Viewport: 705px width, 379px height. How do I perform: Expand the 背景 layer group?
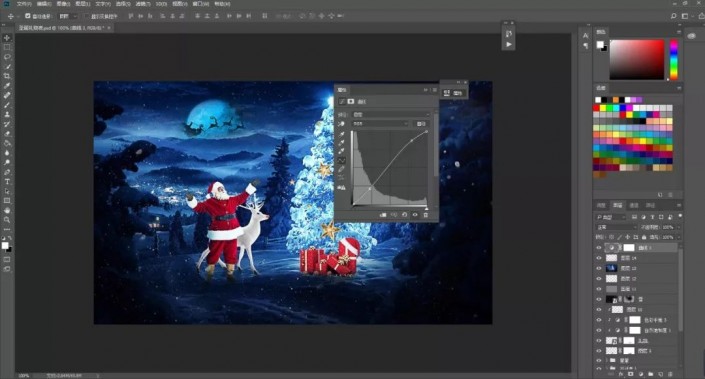click(607, 361)
